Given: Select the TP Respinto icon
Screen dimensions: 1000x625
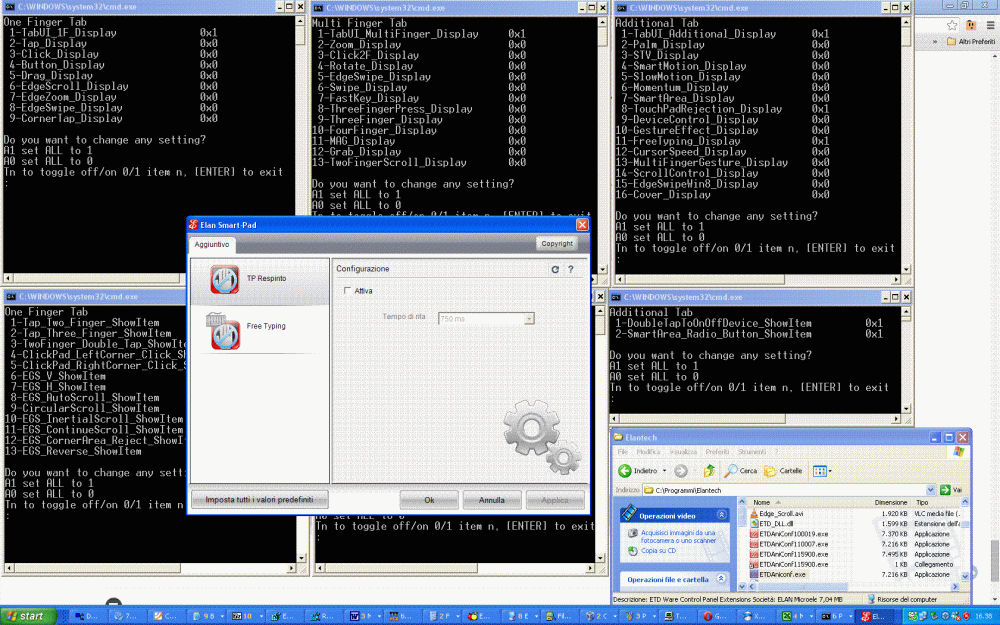Looking at the screenshot, I should pyautogui.click(x=224, y=279).
